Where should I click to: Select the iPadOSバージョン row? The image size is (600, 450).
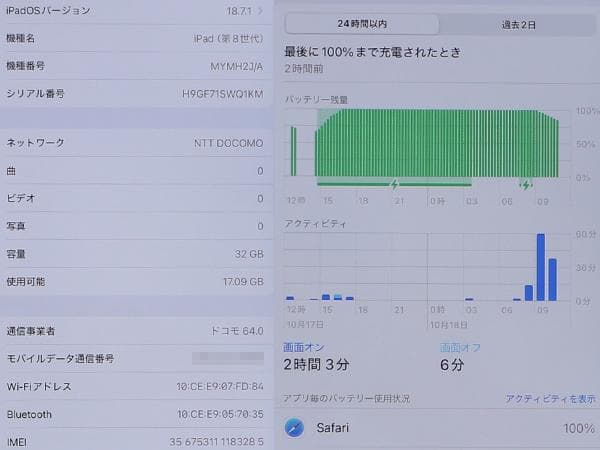pyautogui.click(x=135, y=11)
